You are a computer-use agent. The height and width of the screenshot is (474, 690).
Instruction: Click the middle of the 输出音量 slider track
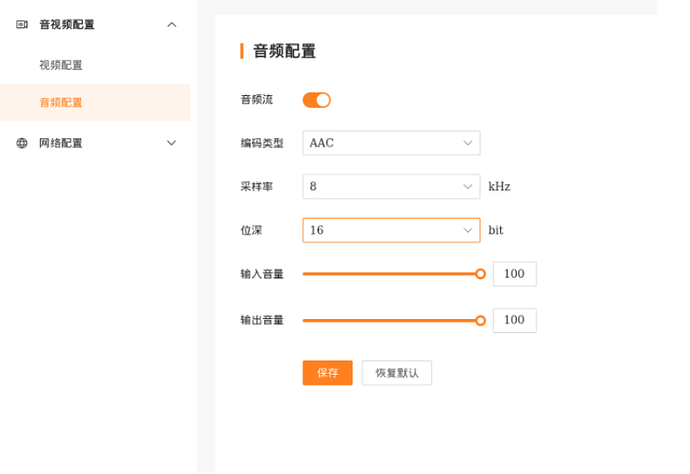tap(391, 320)
